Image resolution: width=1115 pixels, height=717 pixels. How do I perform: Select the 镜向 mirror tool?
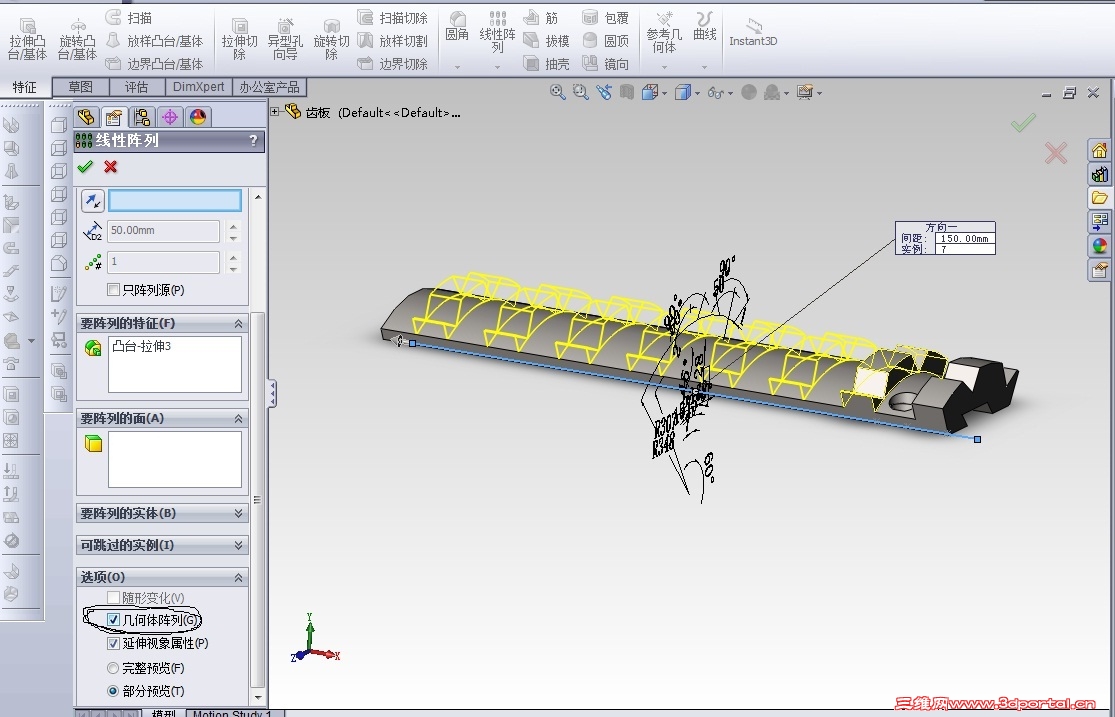pyautogui.click(x=605, y=63)
